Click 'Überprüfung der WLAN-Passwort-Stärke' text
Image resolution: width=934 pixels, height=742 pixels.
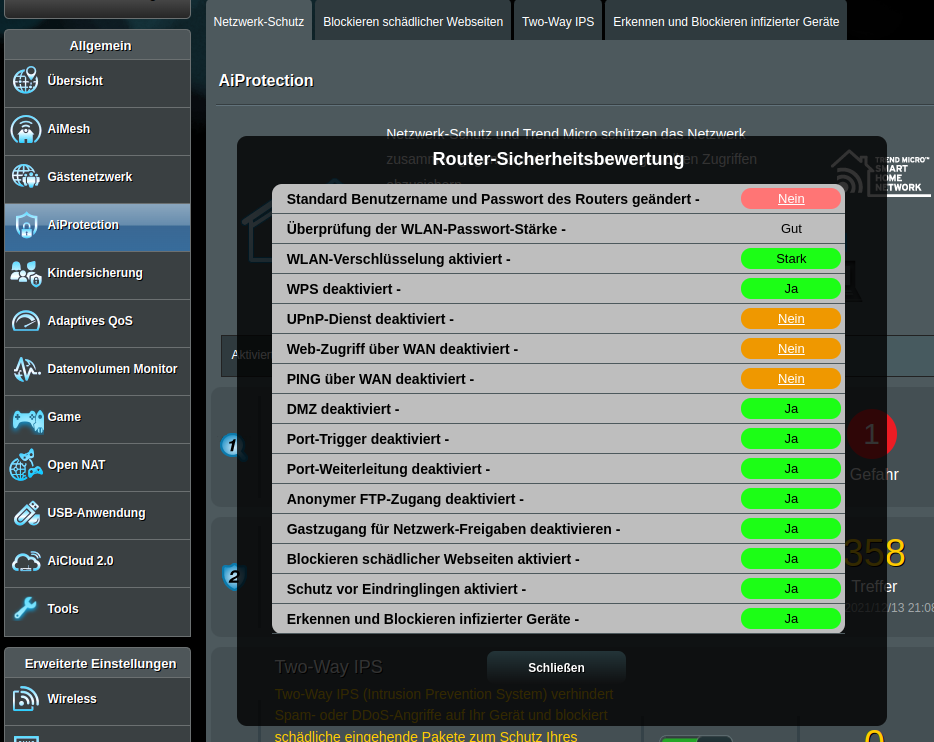pyautogui.click(x=426, y=229)
